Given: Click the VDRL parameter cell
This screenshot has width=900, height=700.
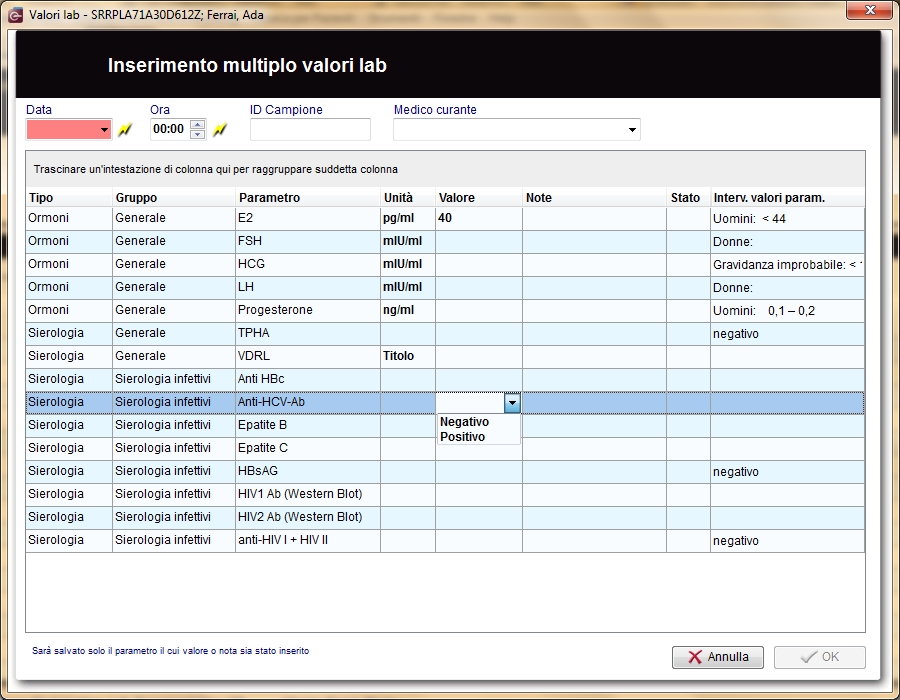Looking at the screenshot, I should [308, 356].
